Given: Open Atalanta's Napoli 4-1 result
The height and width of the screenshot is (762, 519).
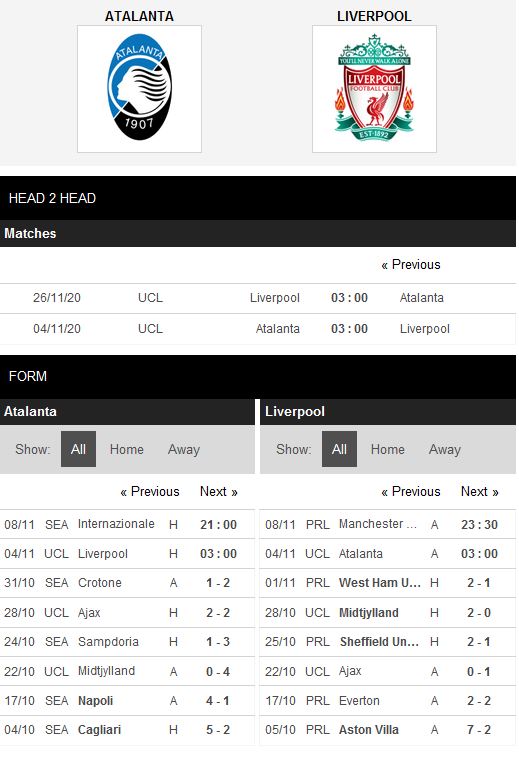Looking at the screenshot, I should 127,701.
